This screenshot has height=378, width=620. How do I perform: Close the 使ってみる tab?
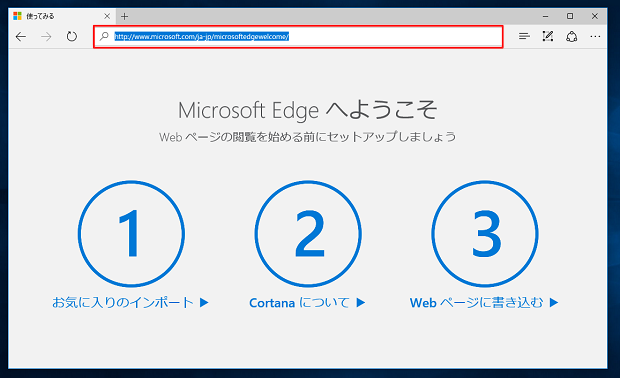click(107, 16)
